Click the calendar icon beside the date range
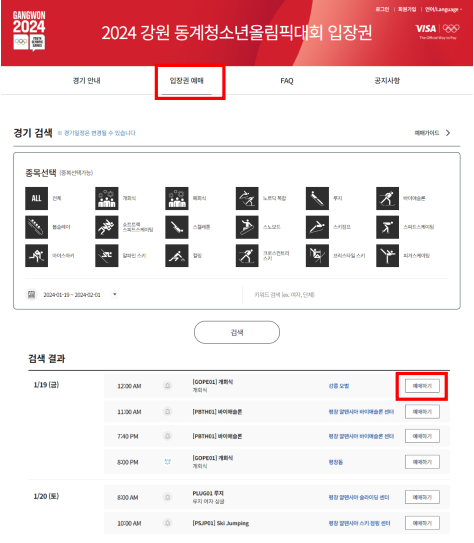The image size is (474, 543). pyautogui.click(x=31, y=295)
